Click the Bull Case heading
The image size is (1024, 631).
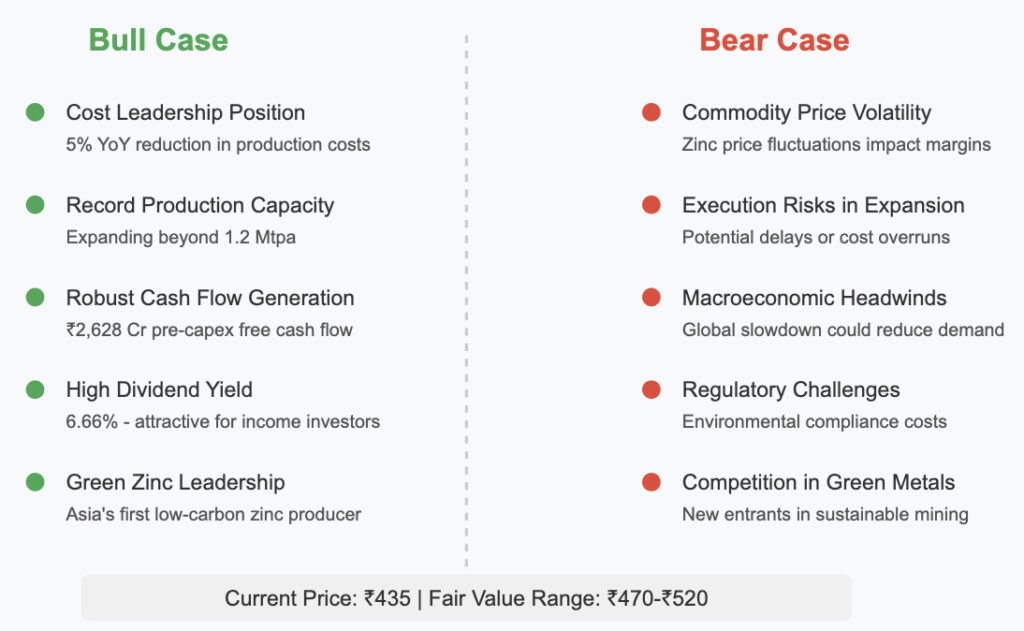[159, 40]
